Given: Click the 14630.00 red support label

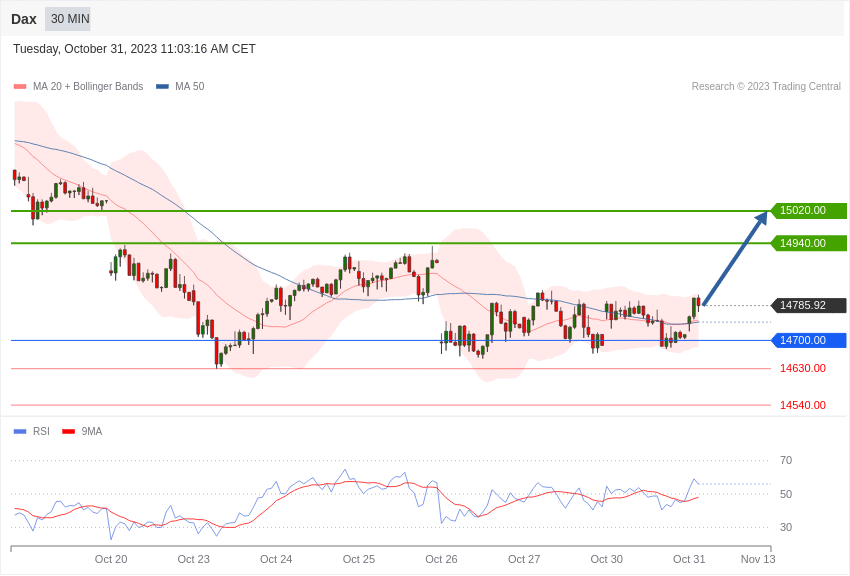Looking at the screenshot, I should 803,368.
